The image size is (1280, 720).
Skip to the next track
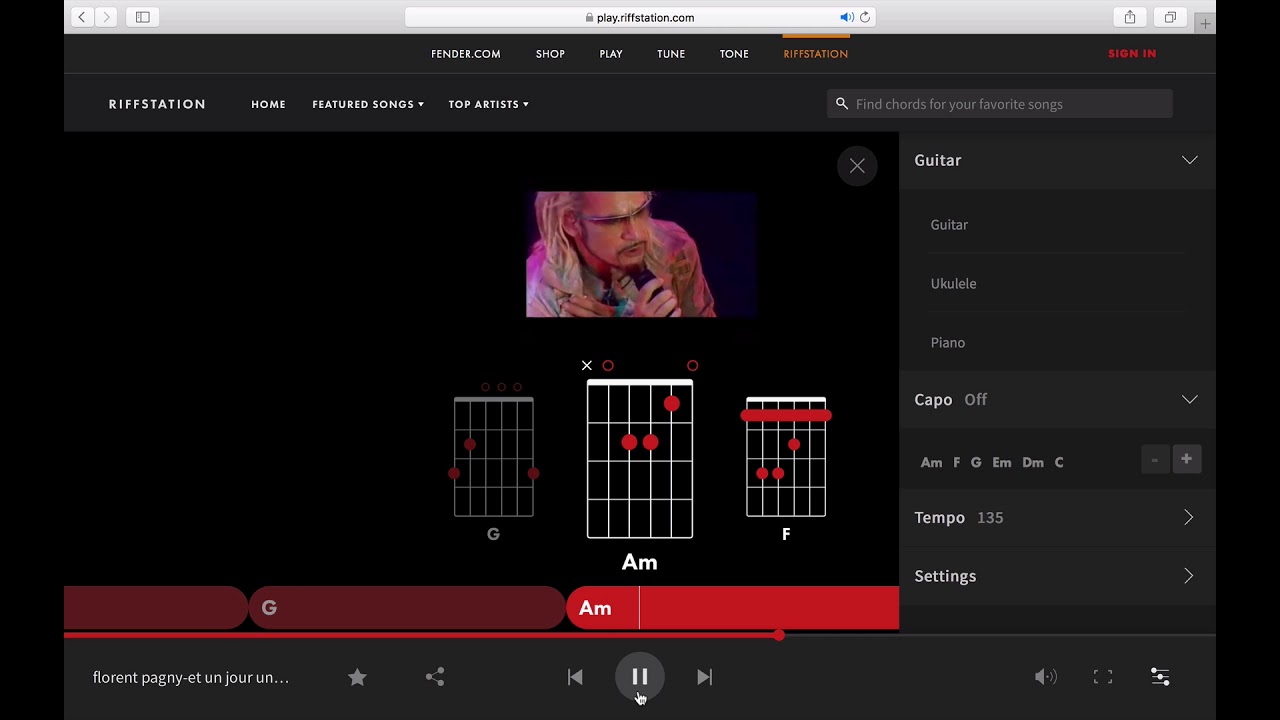pos(705,677)
